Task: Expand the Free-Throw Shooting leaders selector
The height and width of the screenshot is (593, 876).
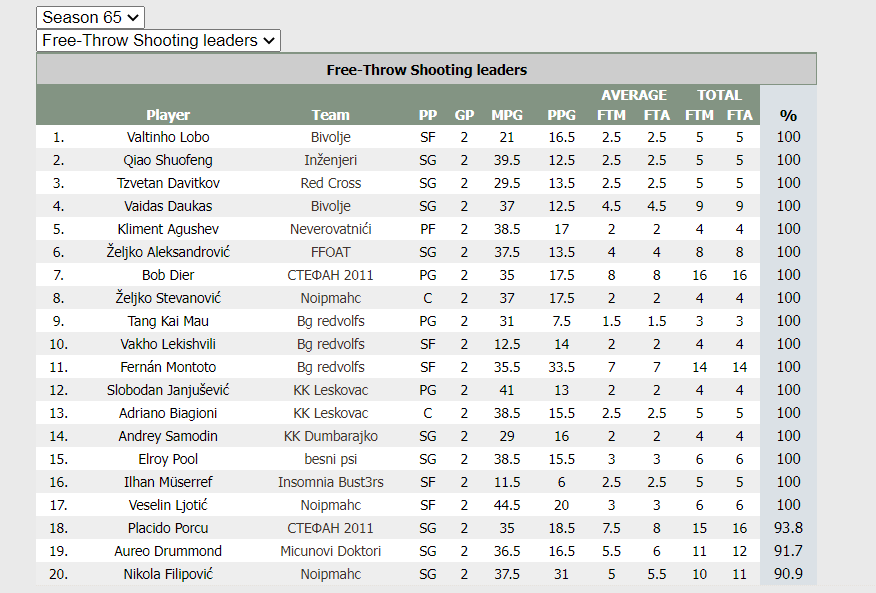Action: 158,40
